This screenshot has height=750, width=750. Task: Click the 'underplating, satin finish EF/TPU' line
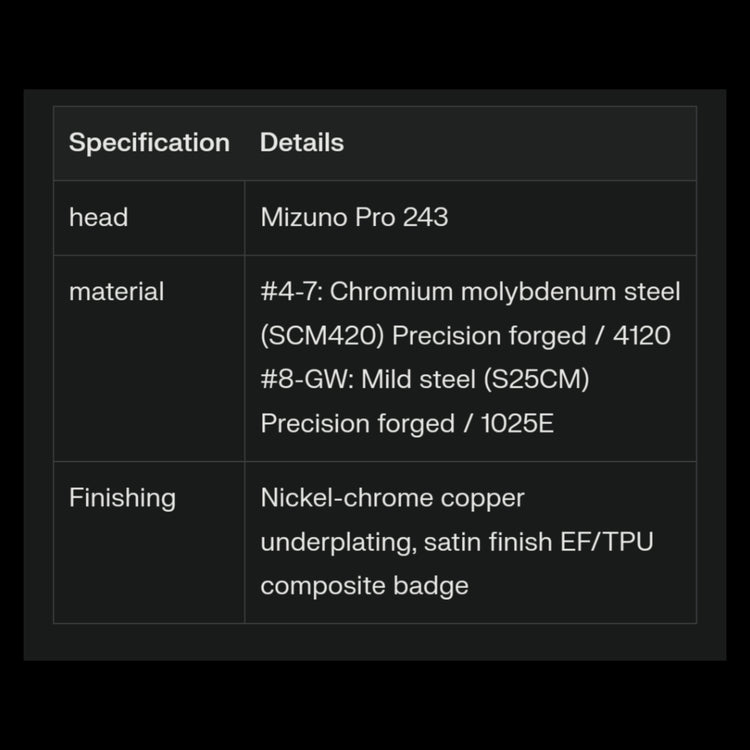coord(457,542)
